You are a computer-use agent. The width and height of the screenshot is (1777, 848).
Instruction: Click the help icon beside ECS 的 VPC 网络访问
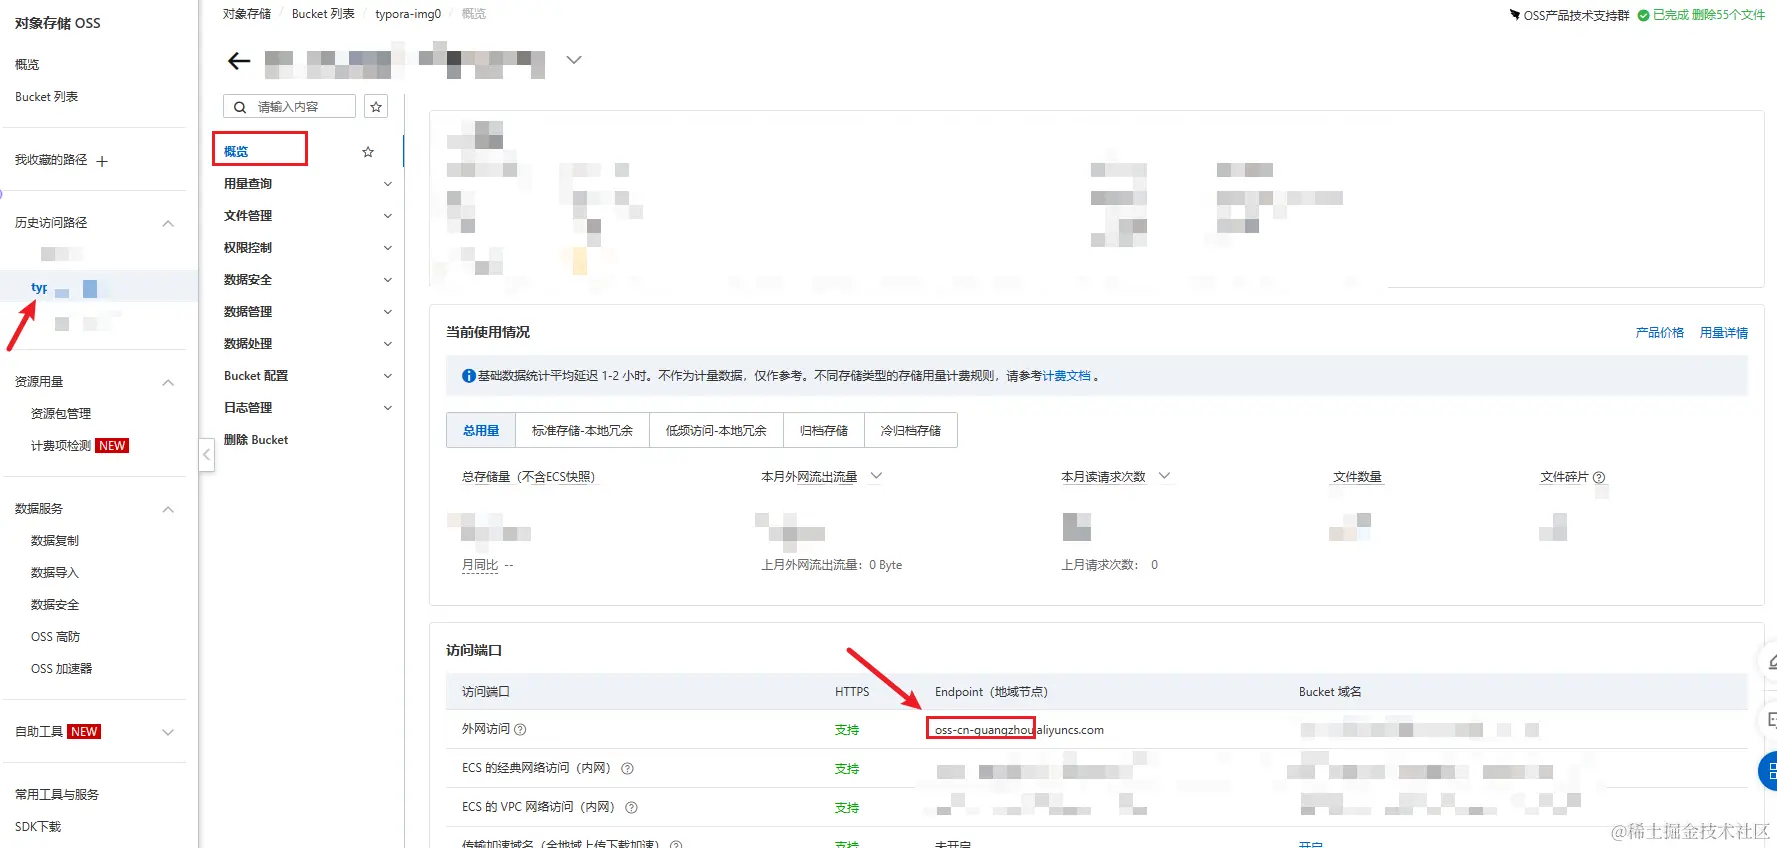[631, 808]
